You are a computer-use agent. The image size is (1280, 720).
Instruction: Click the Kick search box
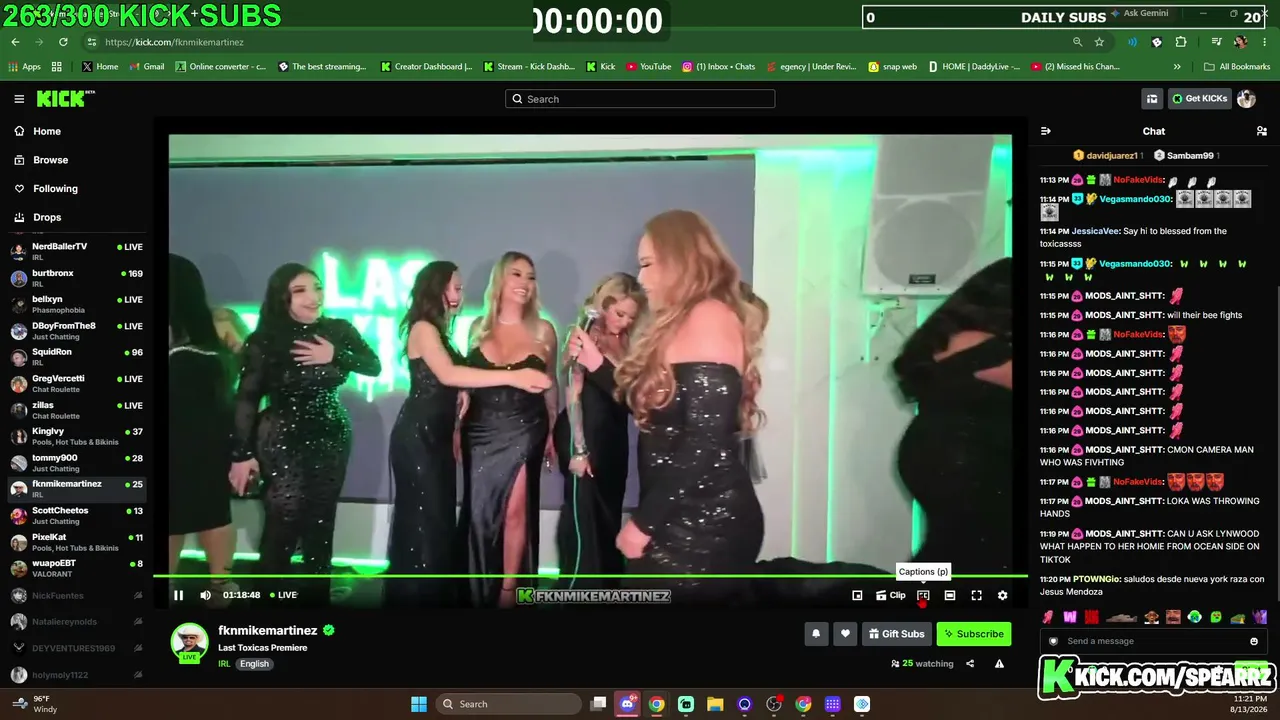(640, 99)
